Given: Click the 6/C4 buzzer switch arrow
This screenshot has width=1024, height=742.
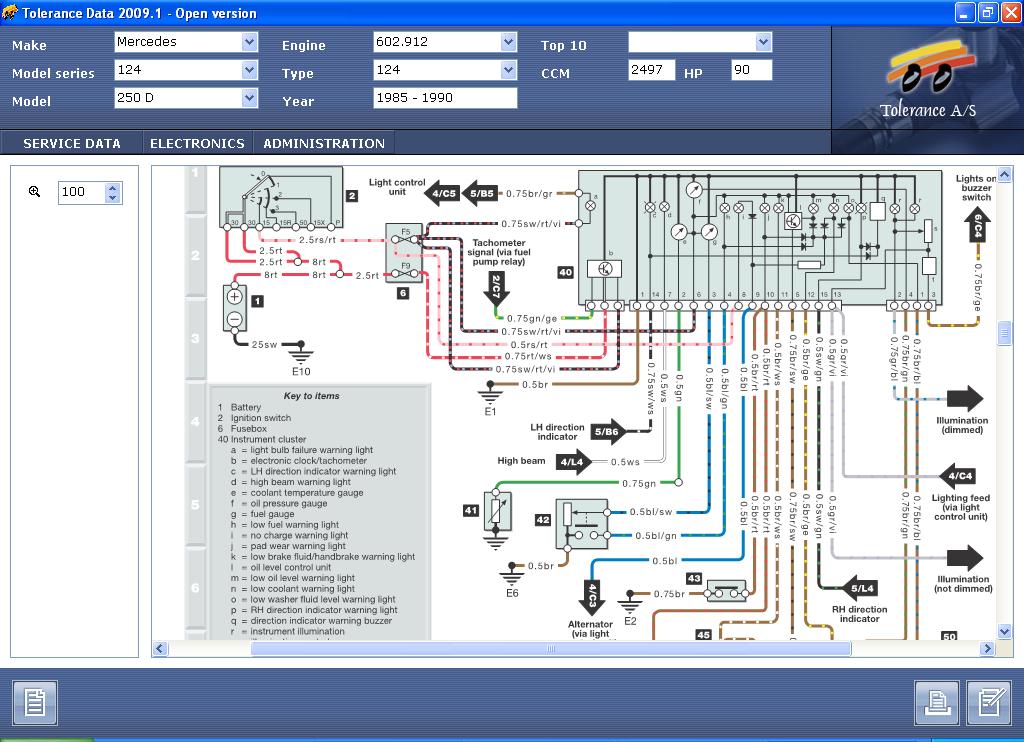Looking at the screenshot, I should 977,225.
